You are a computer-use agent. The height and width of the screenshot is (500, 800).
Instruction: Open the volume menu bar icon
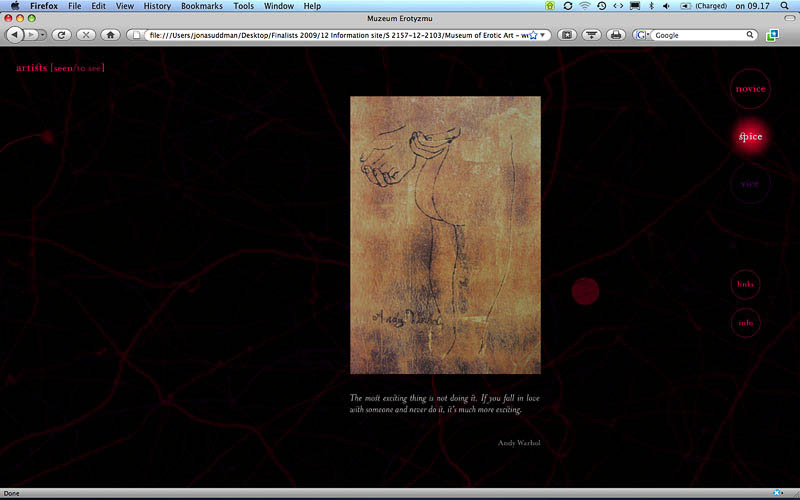tap(666, 6)
